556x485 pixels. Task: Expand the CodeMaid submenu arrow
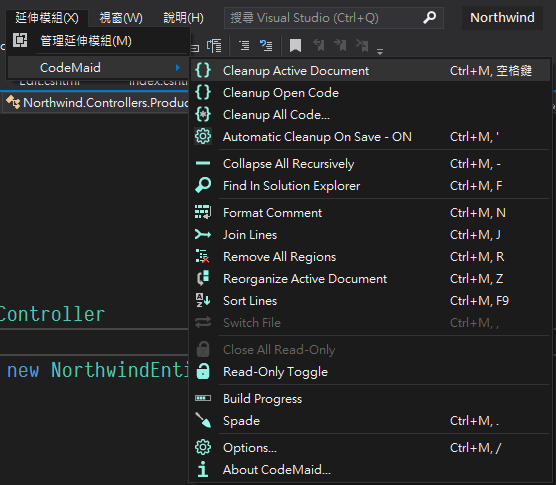click(178, 67)
